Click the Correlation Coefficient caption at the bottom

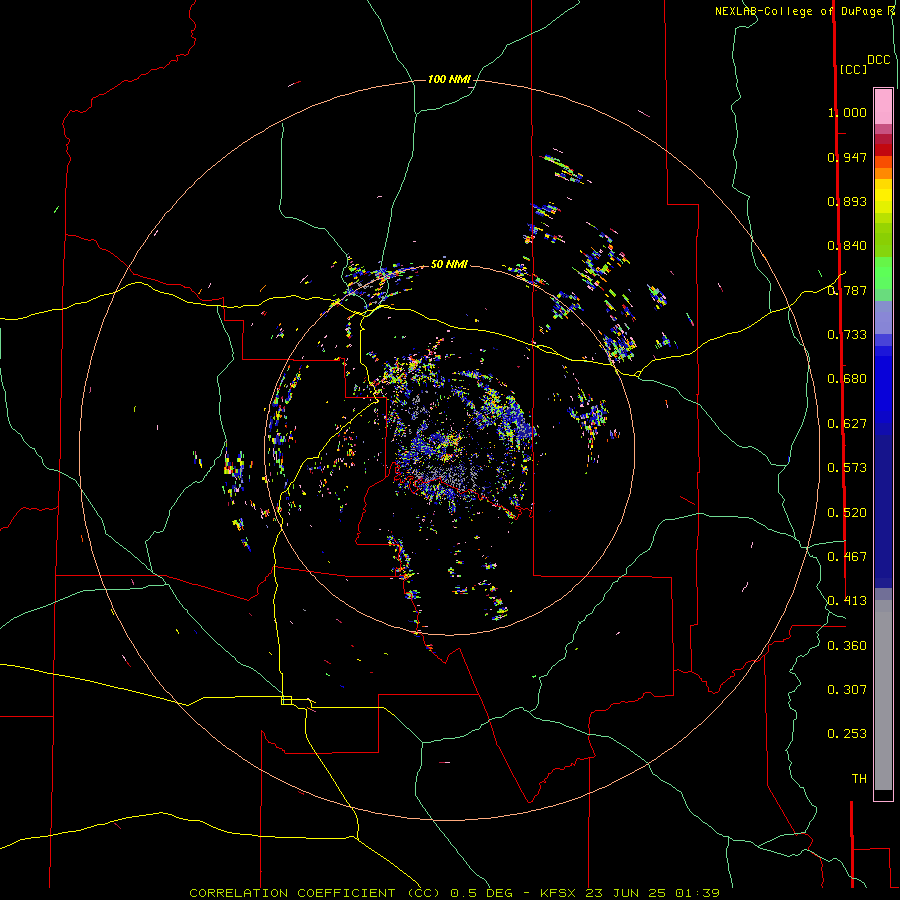coord(454,893)
